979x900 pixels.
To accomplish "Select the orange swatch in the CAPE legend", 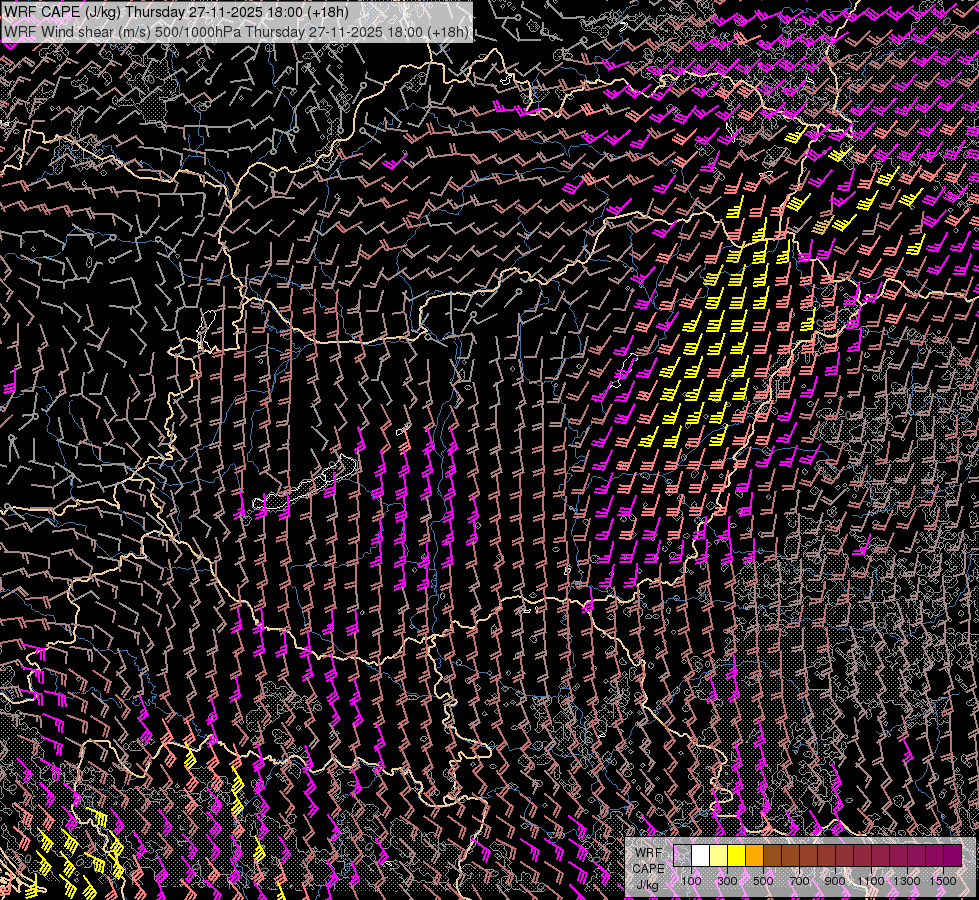I will tap(754, 855).
